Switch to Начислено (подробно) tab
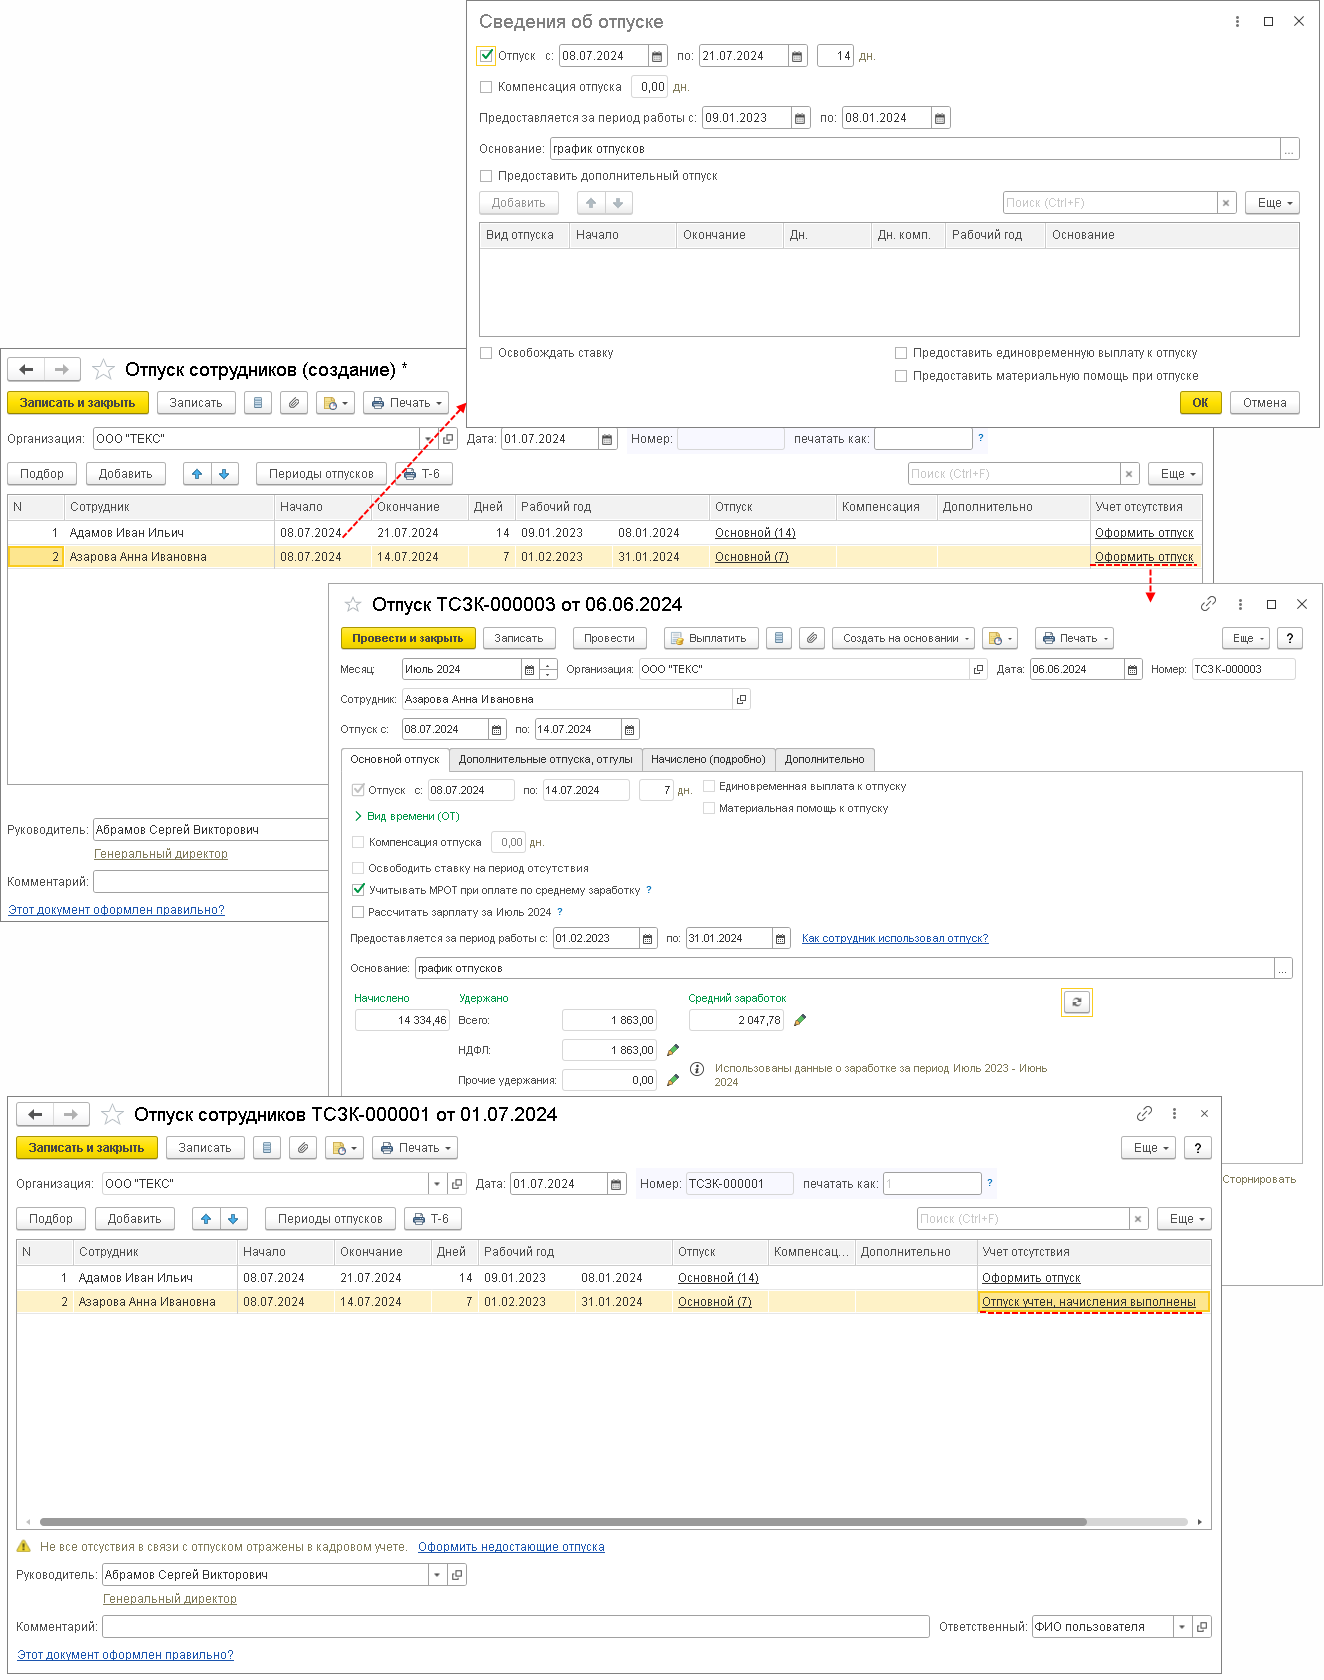1324x1680 pixels. [708, 759]
